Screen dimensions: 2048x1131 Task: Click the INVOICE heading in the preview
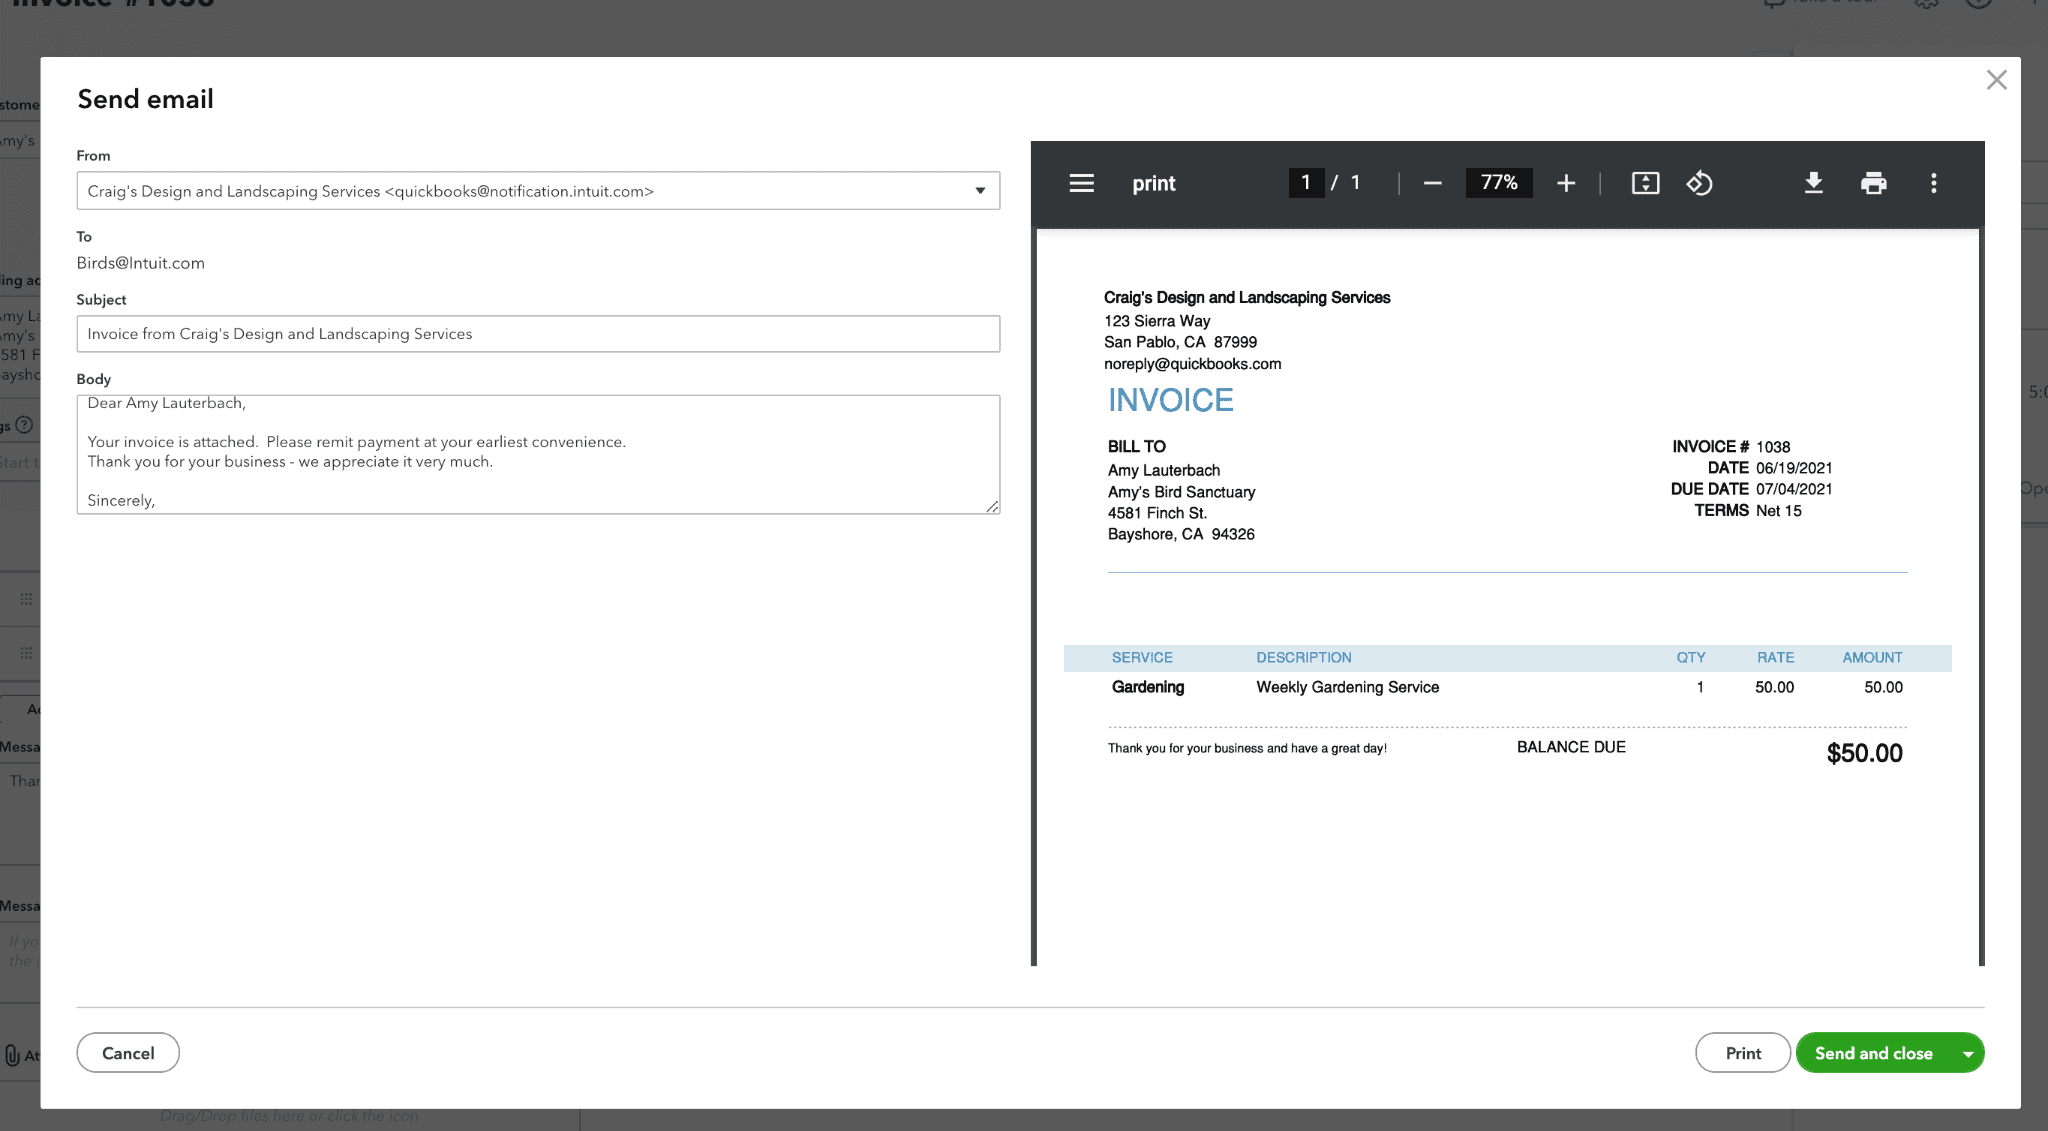tap(1170, 400)
